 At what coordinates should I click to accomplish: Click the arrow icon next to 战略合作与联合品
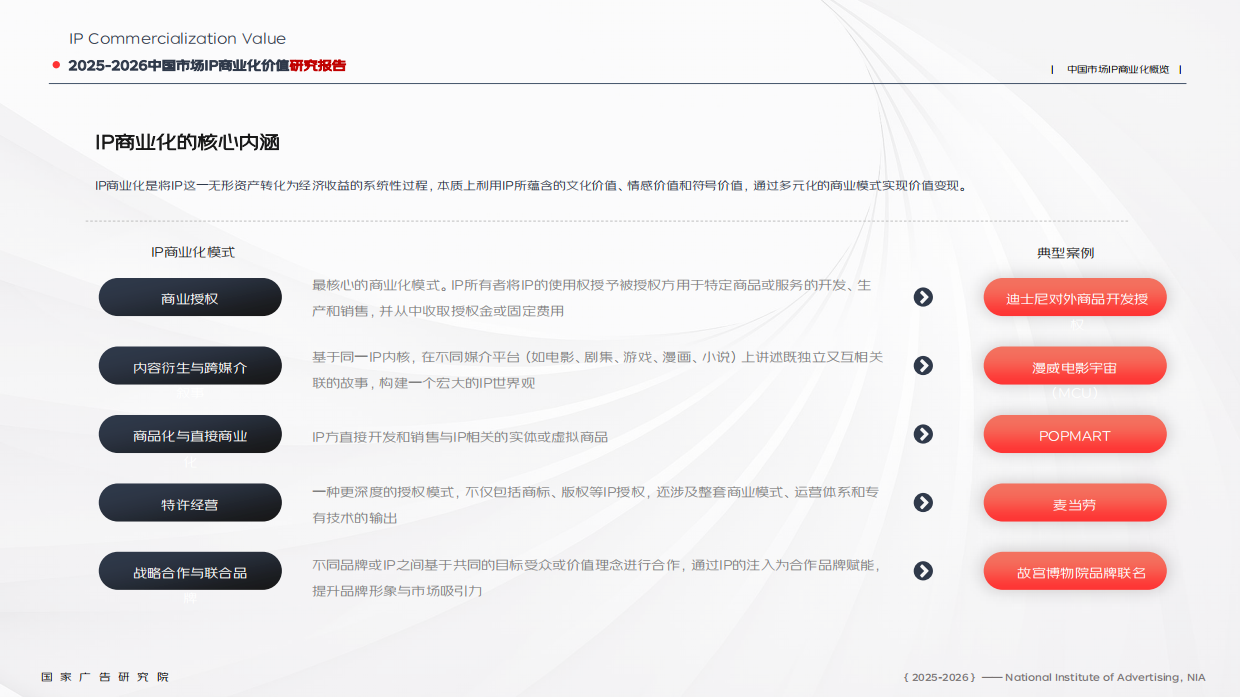pos(923,571)
